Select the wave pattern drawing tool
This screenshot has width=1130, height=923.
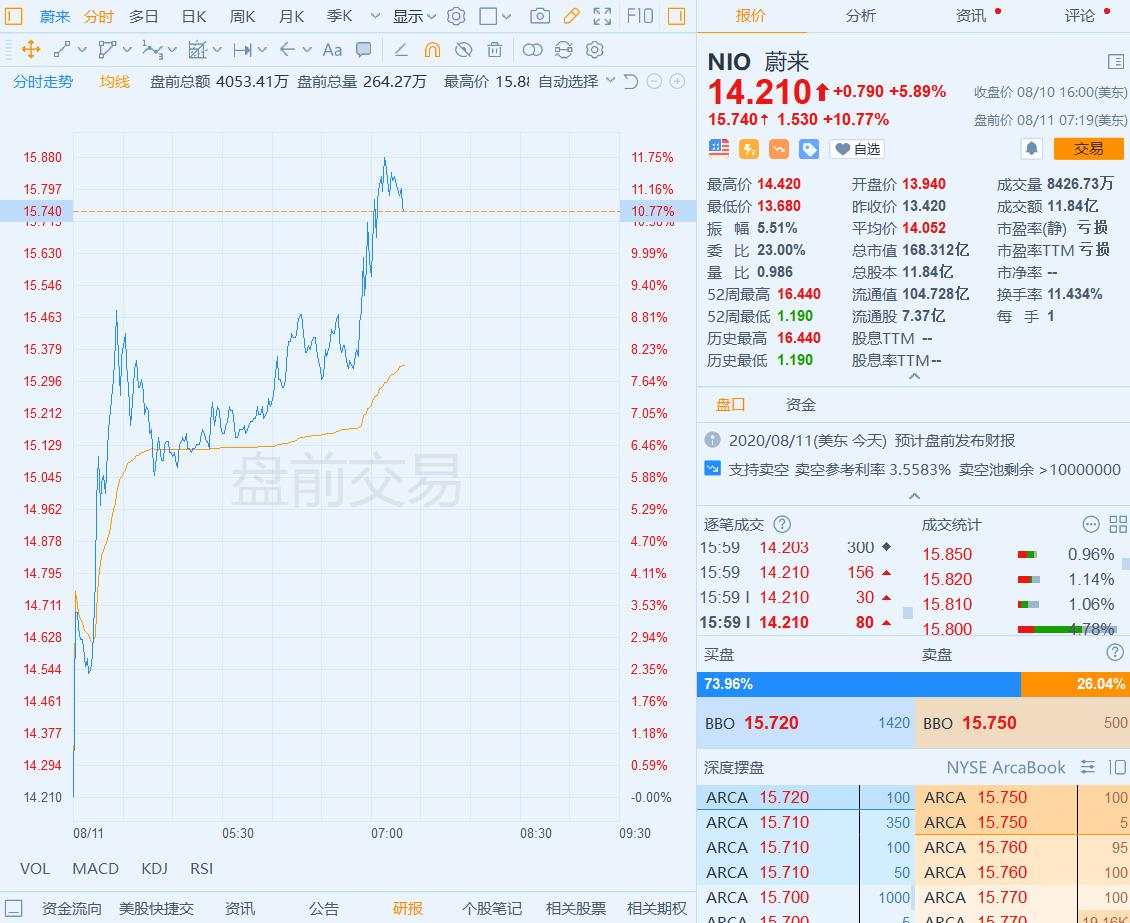(152, 50)
